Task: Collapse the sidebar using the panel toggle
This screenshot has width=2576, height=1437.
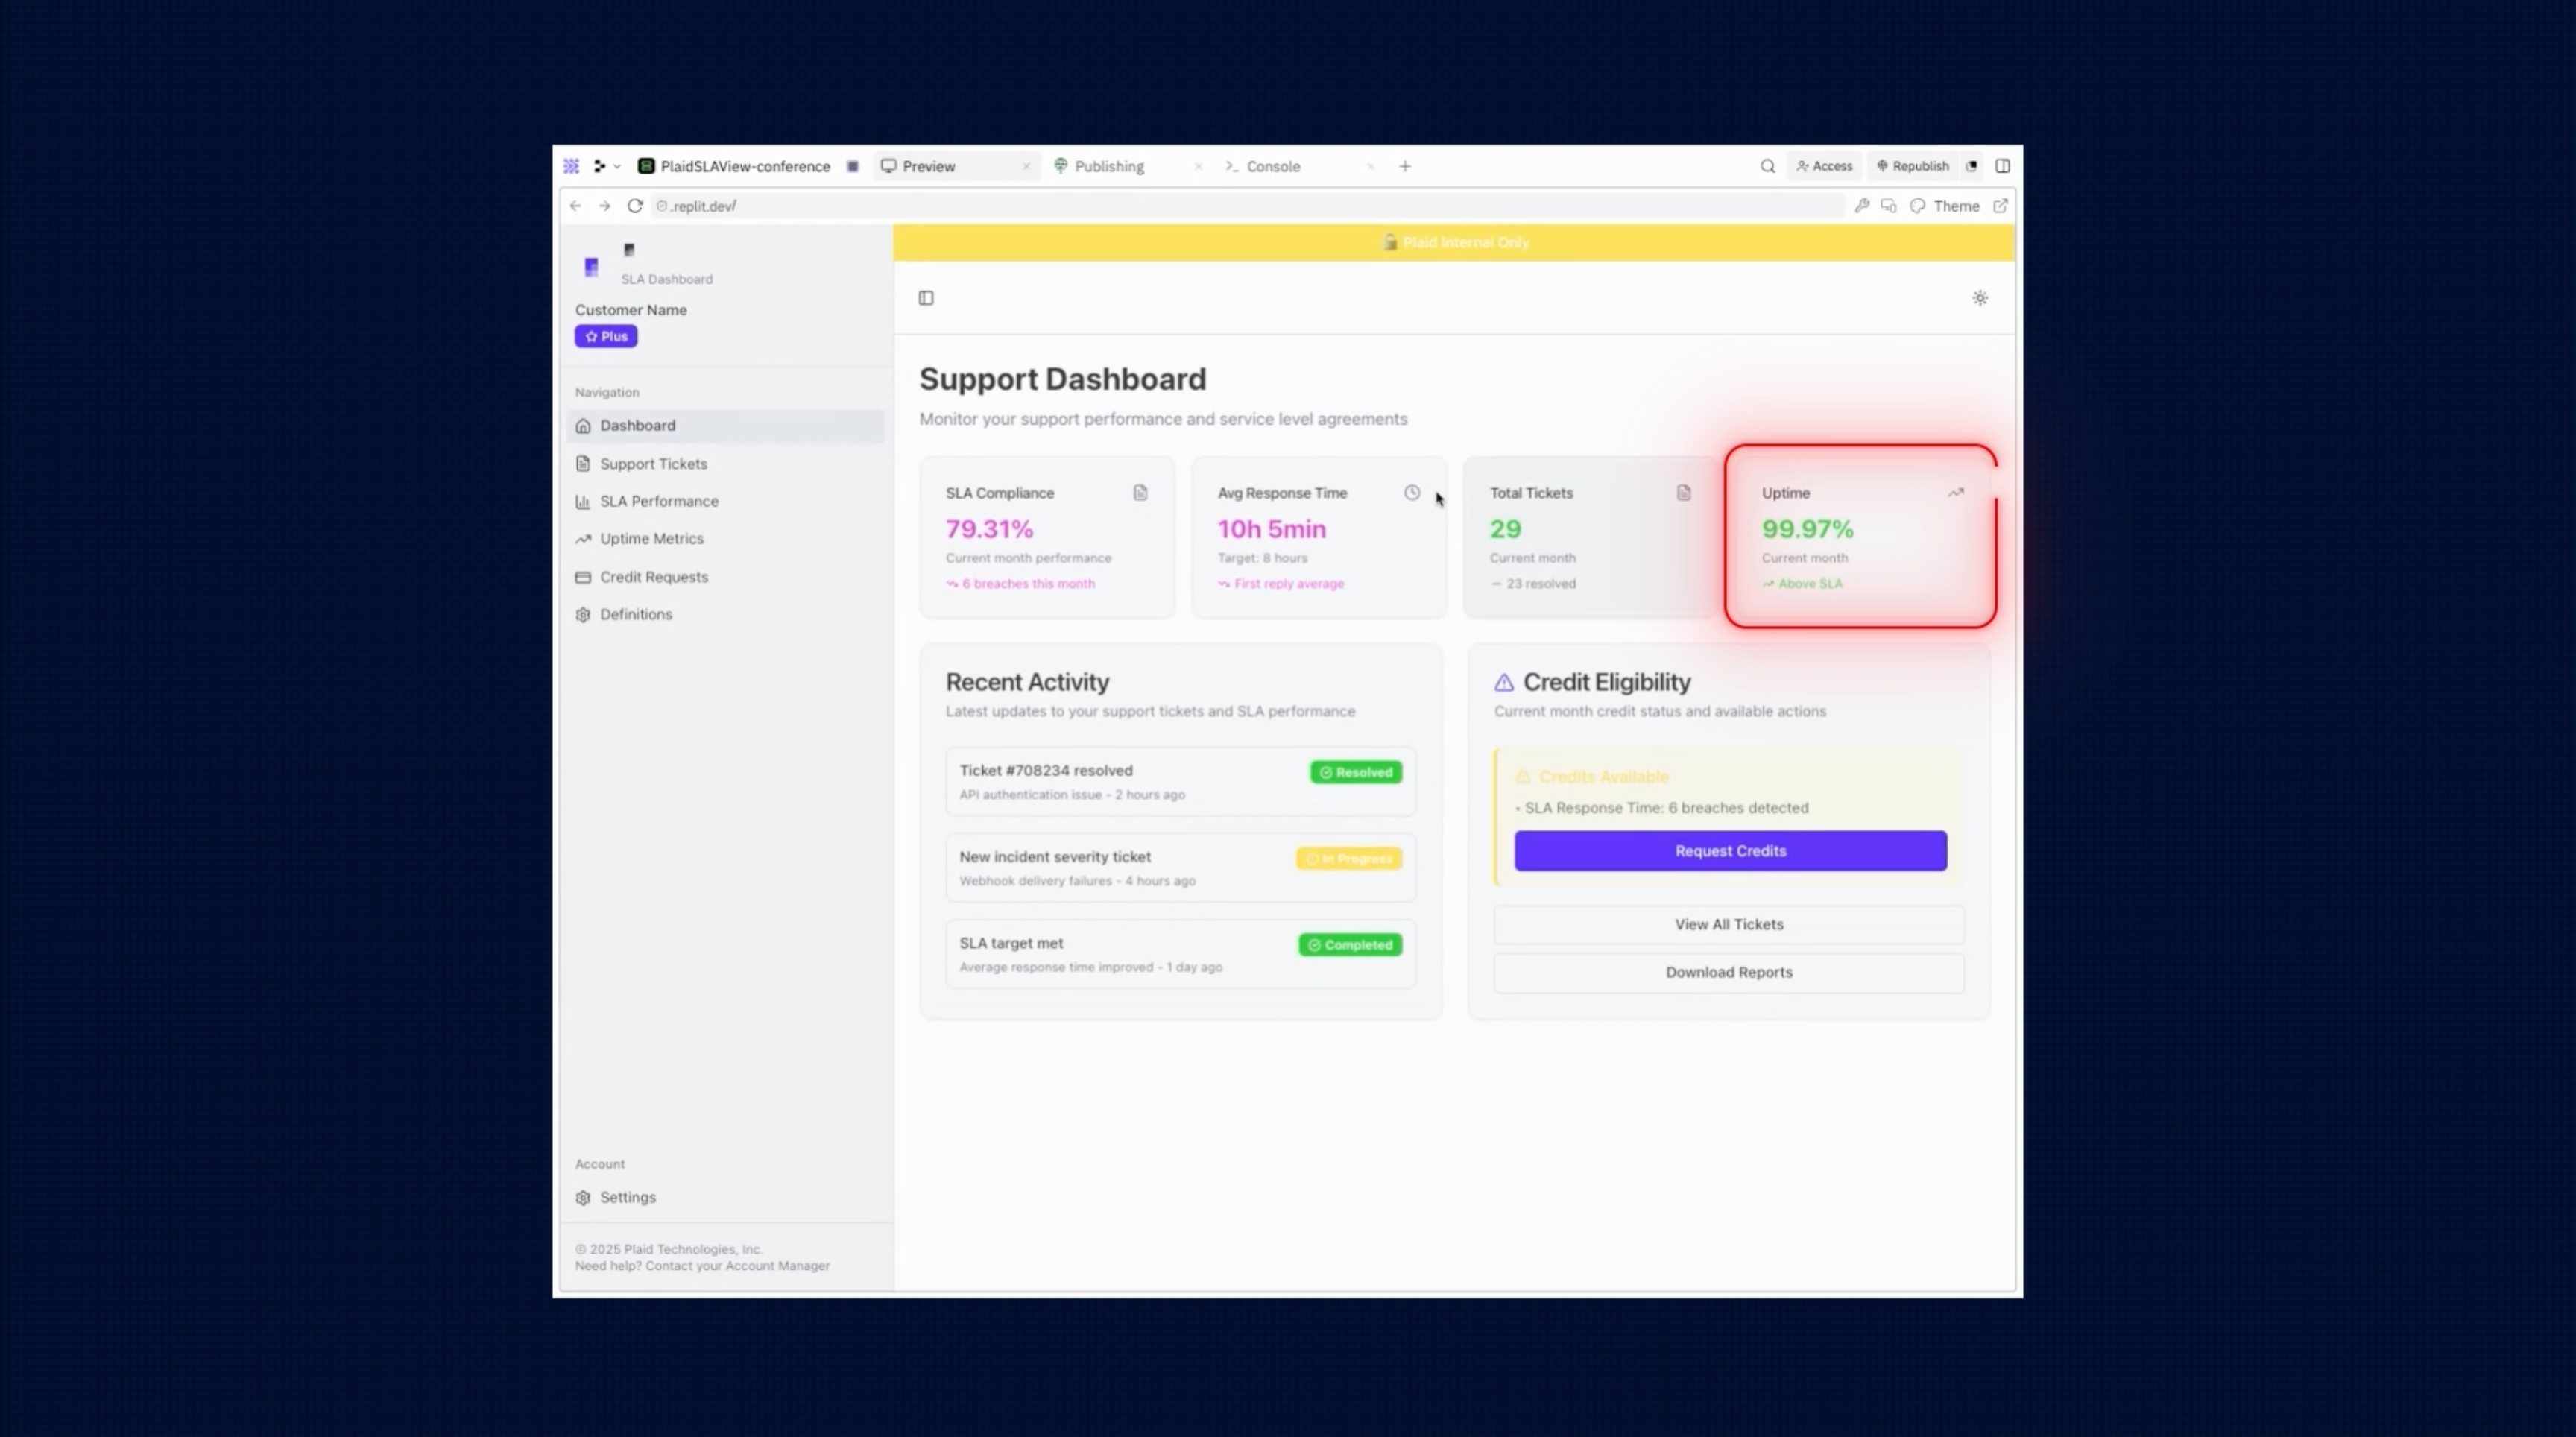Action: 925,297
